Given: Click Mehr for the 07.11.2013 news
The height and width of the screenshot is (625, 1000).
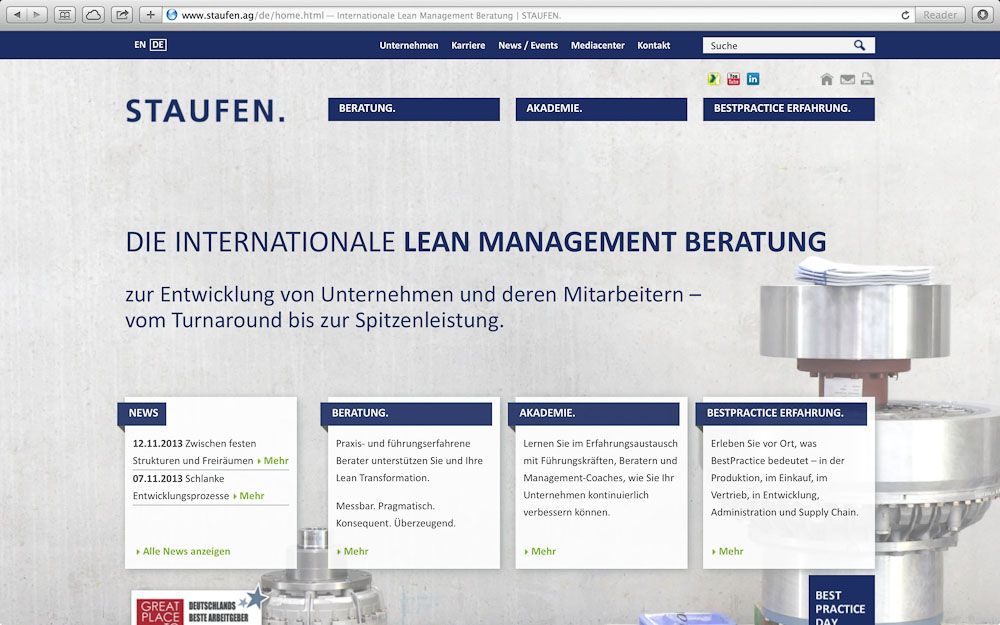Looking at the screenshot, I should point(249,496).
